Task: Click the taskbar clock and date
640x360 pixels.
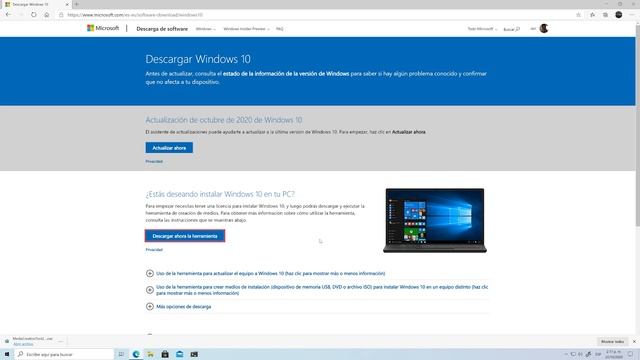Action: point(613,354)
